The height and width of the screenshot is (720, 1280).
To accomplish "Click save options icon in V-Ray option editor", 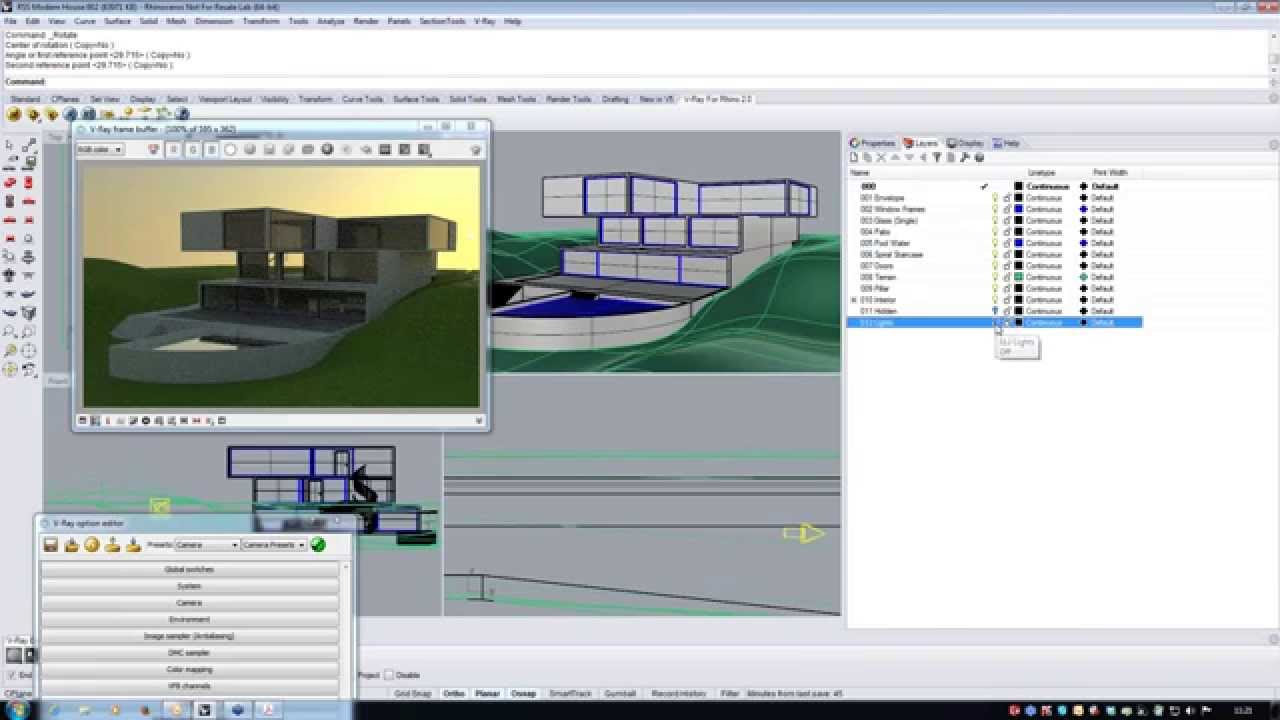I will click(x=51, y=545).
